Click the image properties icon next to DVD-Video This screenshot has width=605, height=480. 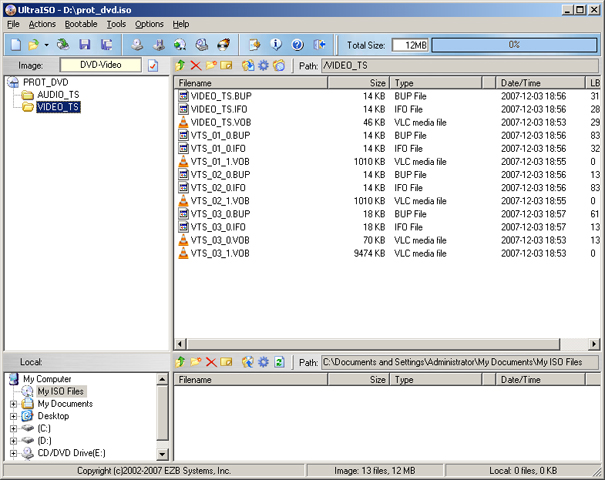pyautogui.click(x=153, y=66)
